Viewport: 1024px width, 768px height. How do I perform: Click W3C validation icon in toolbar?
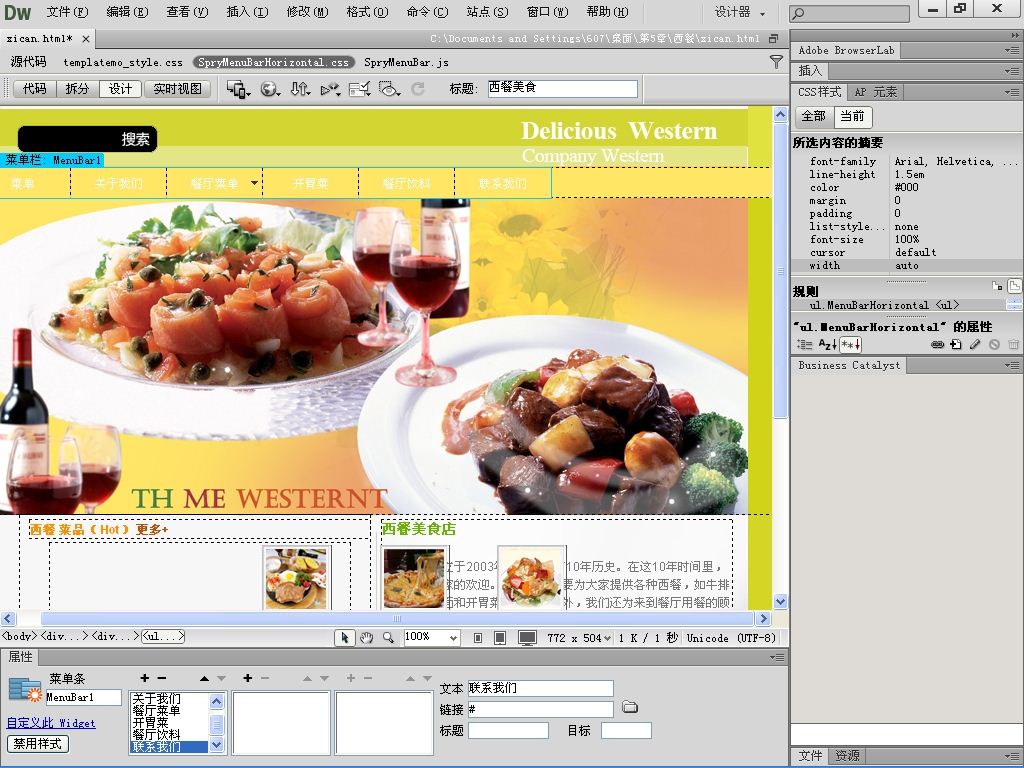tap(330, 89)
